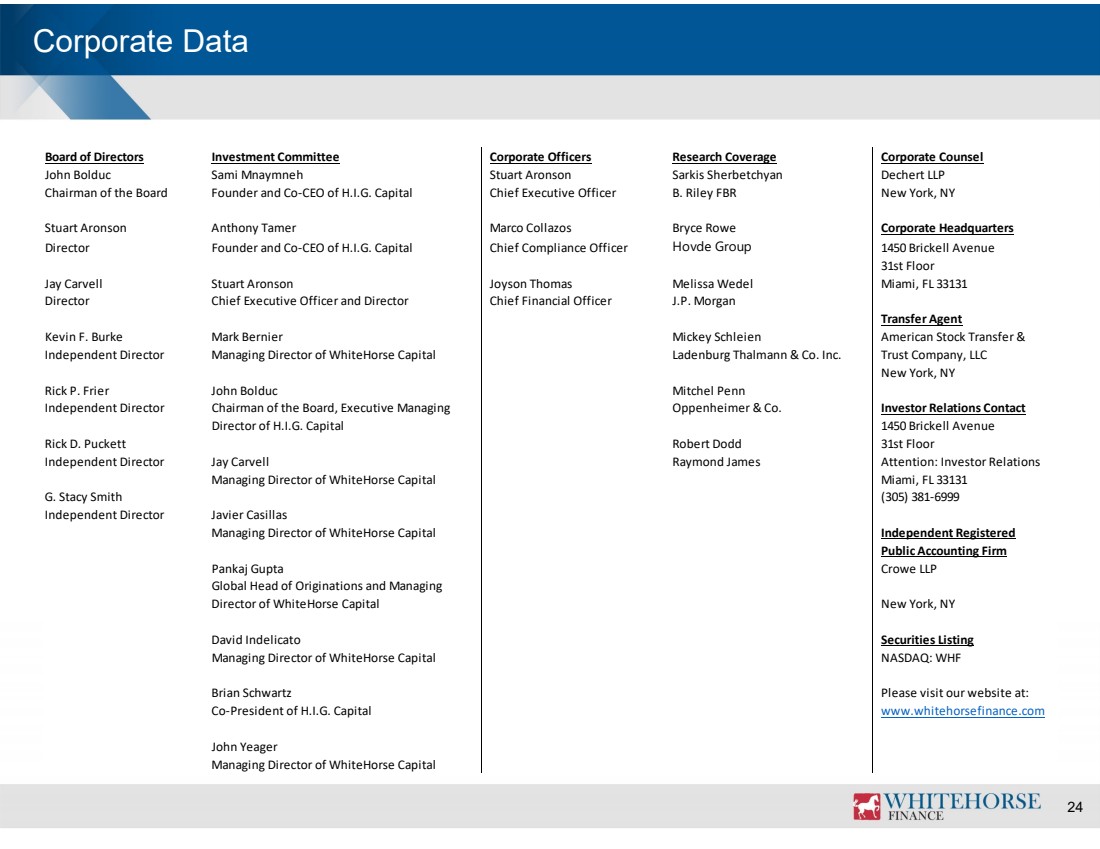
Task: Select 'Marco Collazos' under Corporate Officers
Action: [x=530, y=228]
